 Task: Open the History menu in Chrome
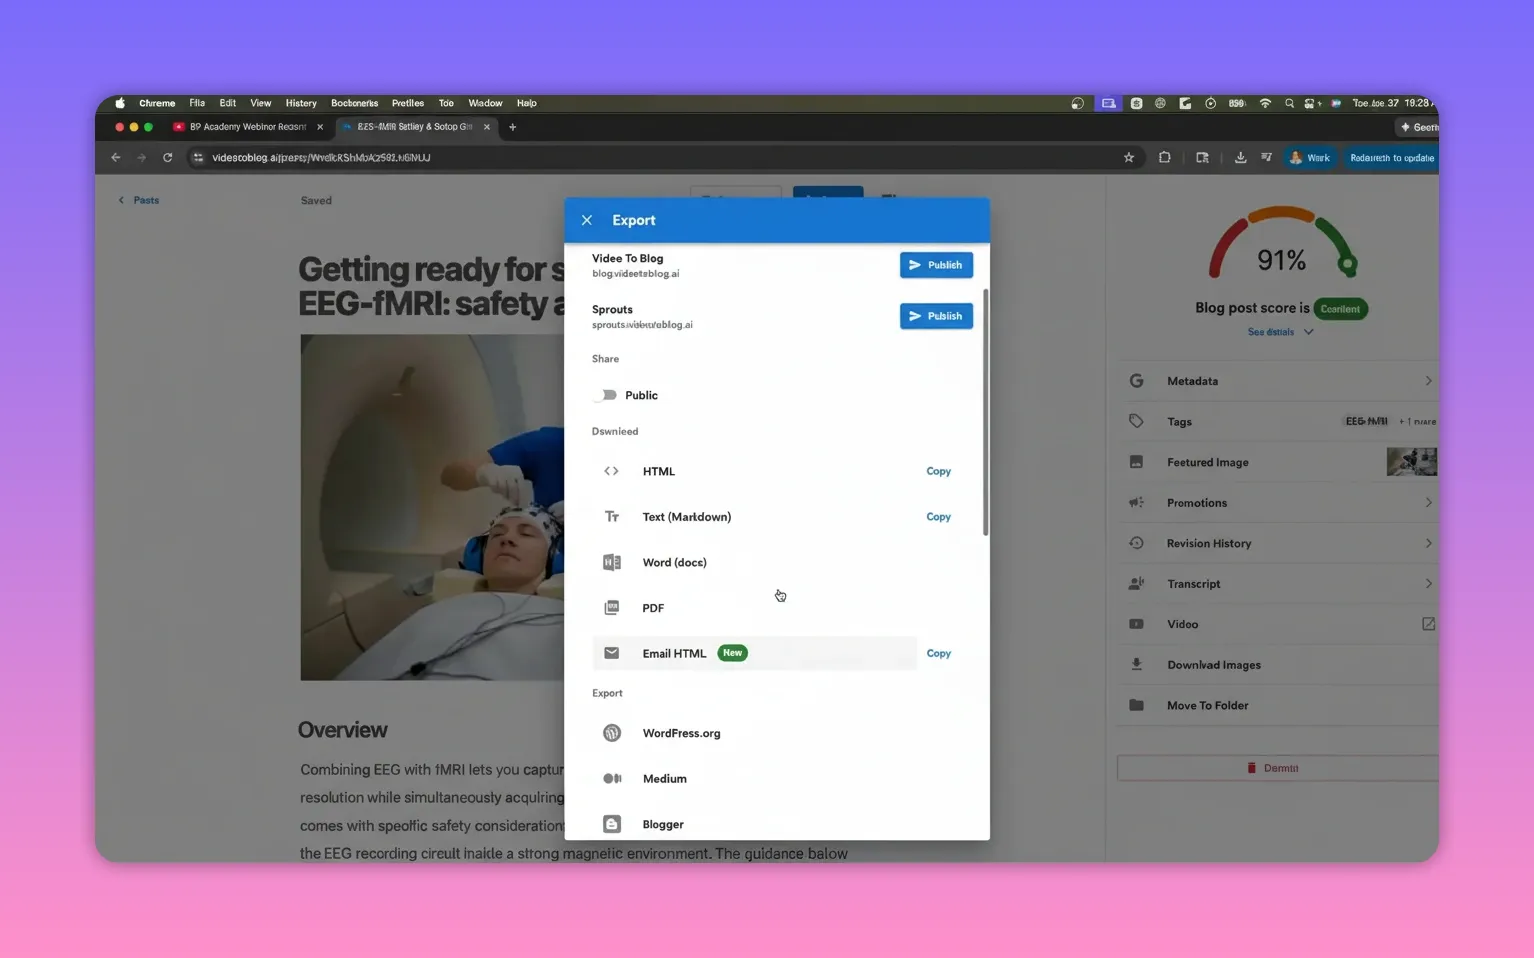click(x=300, y=103)
